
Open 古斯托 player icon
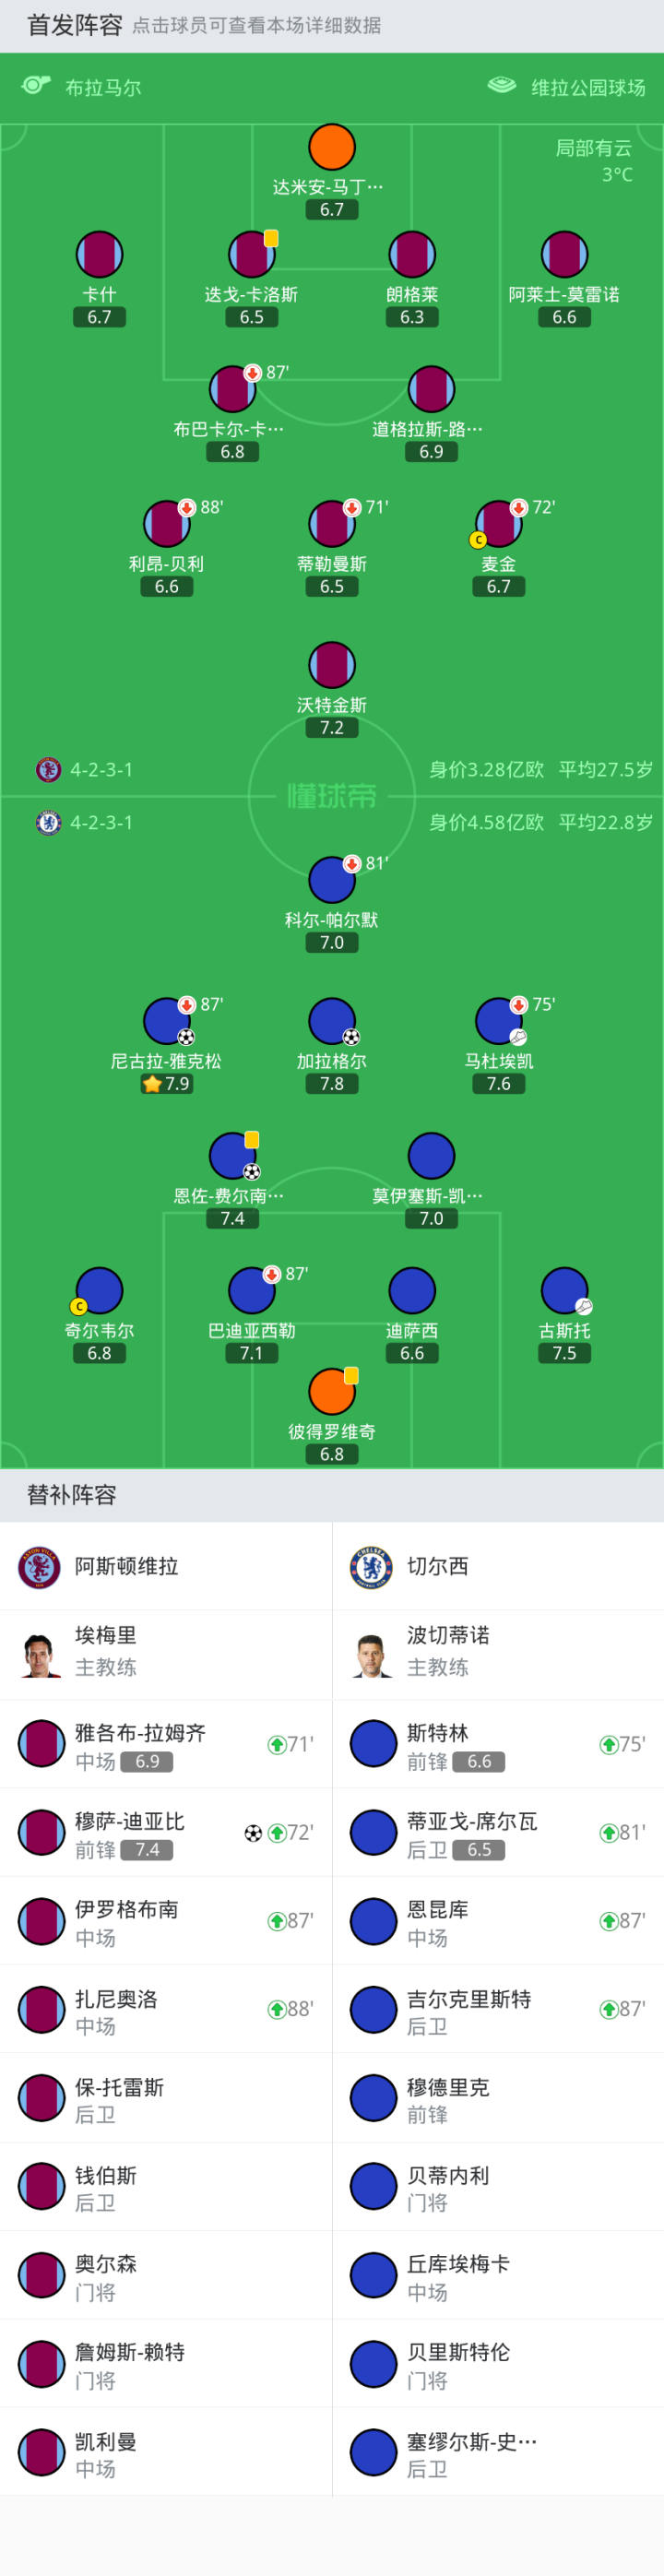coord(564,1291)
